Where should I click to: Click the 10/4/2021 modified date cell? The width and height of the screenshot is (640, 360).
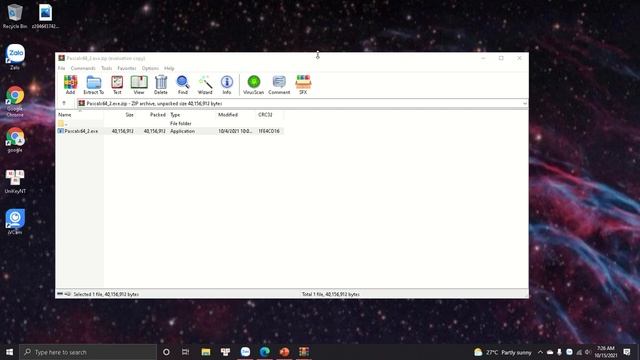(235, 131)
